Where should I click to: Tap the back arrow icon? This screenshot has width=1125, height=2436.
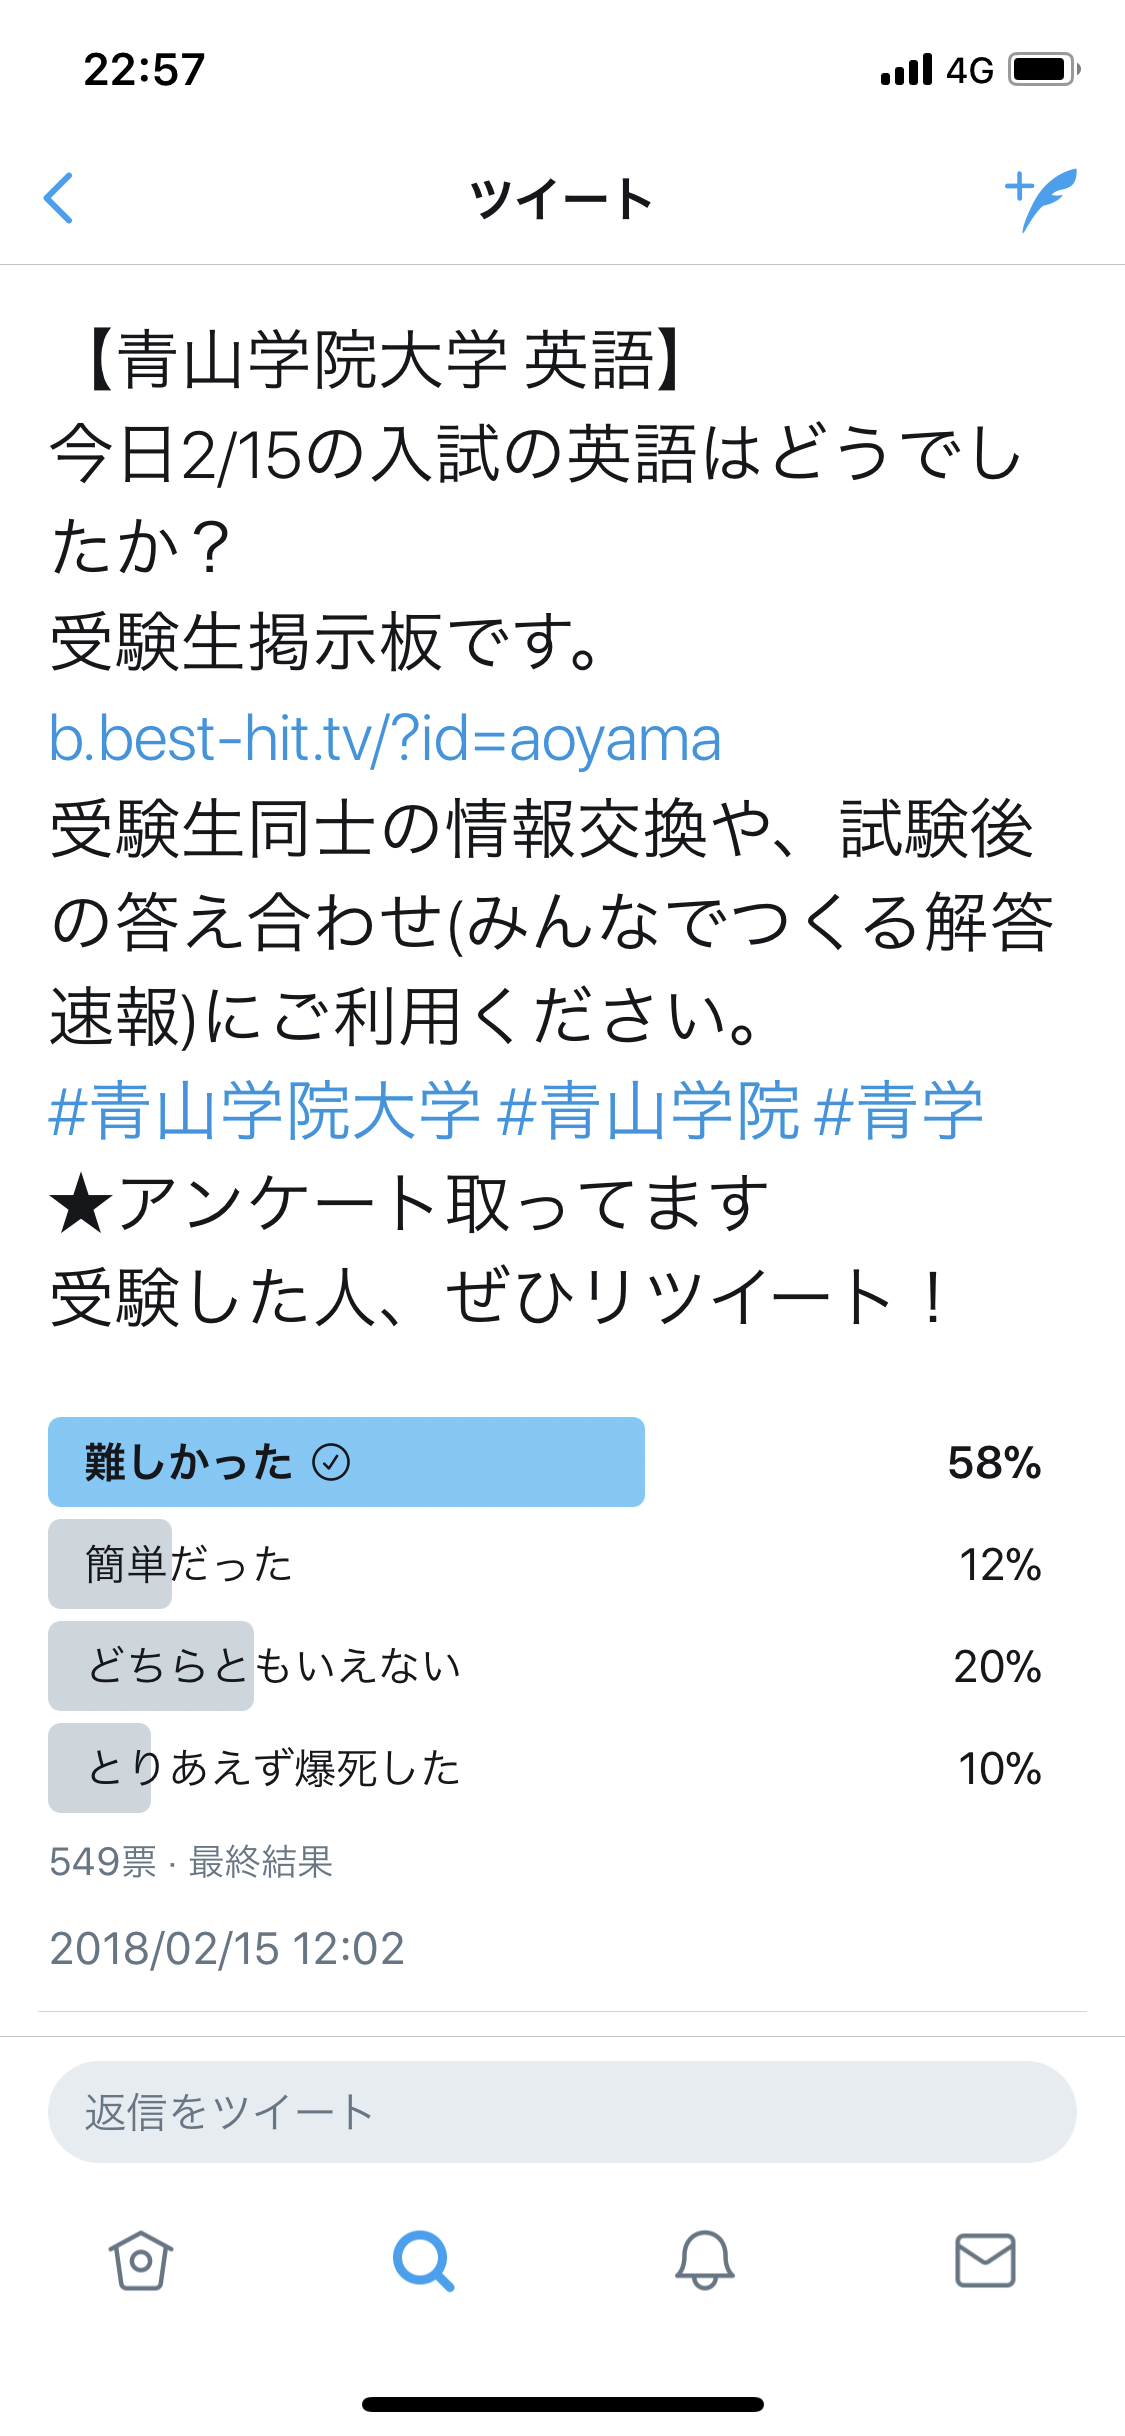(x=60, y=198)
